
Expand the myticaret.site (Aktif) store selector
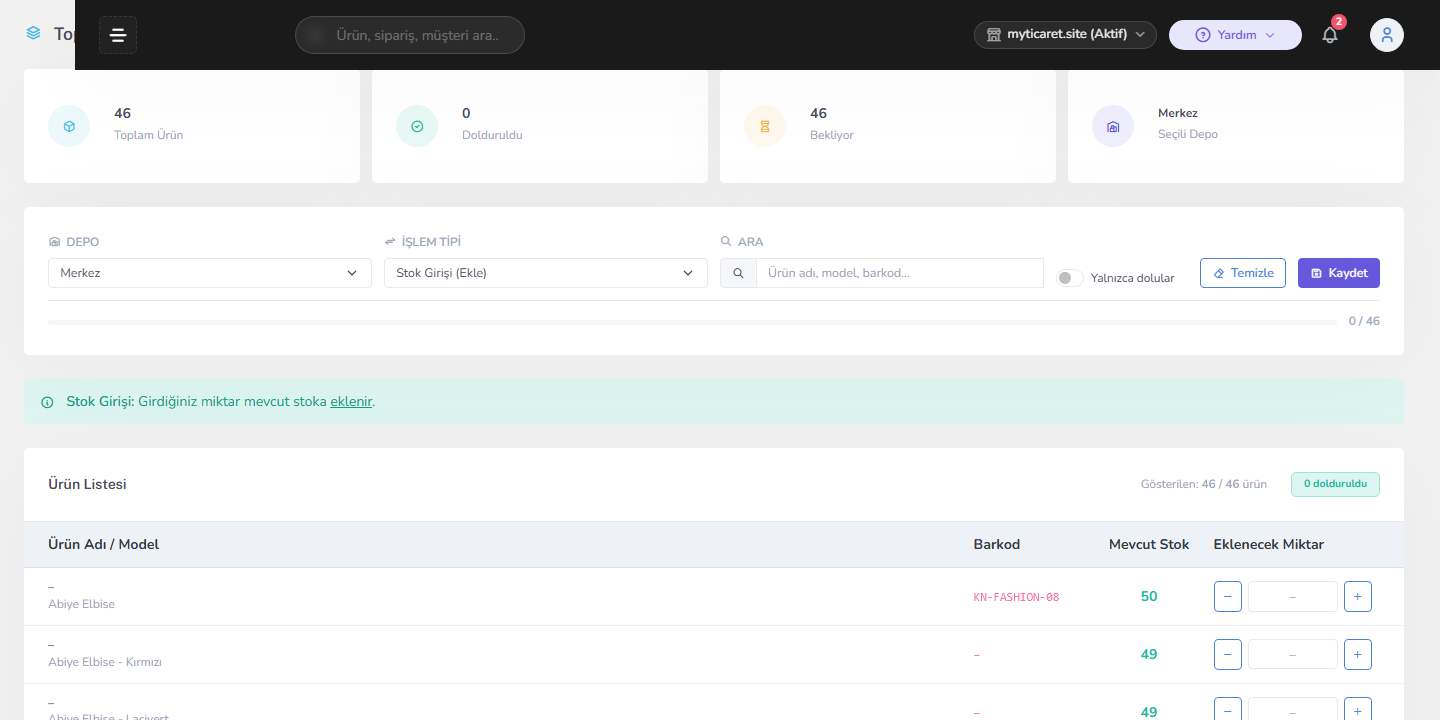click(1065, 35)
